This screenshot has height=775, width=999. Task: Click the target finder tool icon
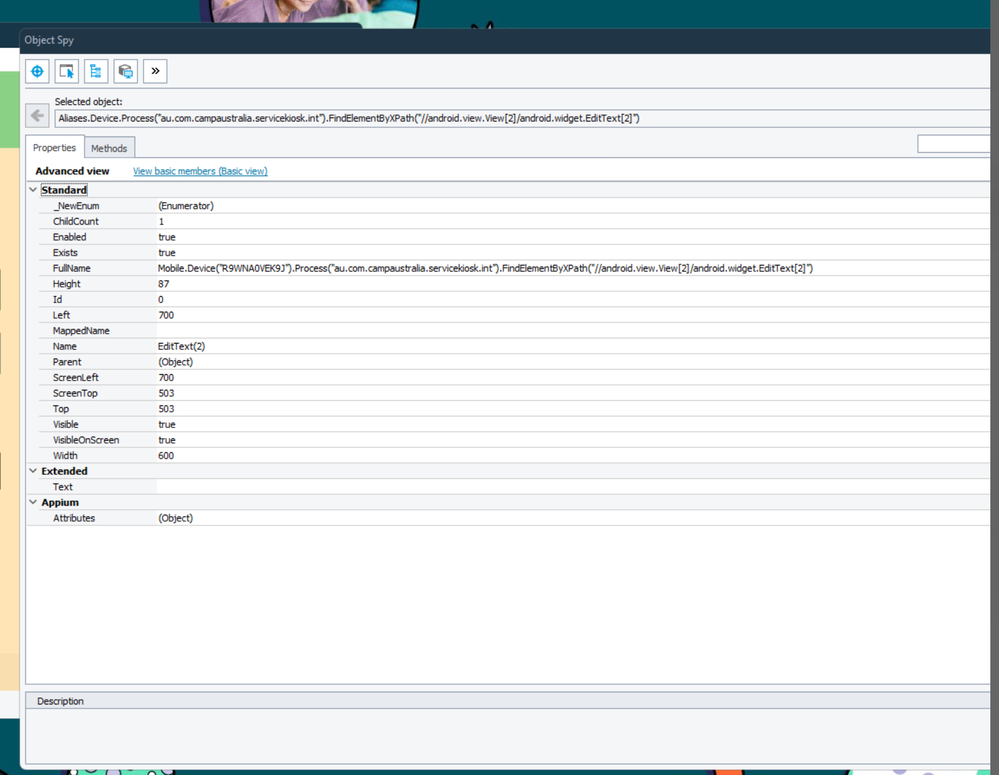click(37, 71)
